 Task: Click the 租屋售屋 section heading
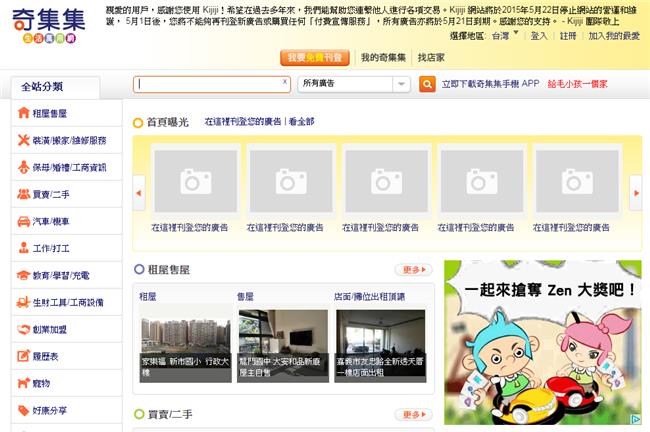[x=169, y=270]
